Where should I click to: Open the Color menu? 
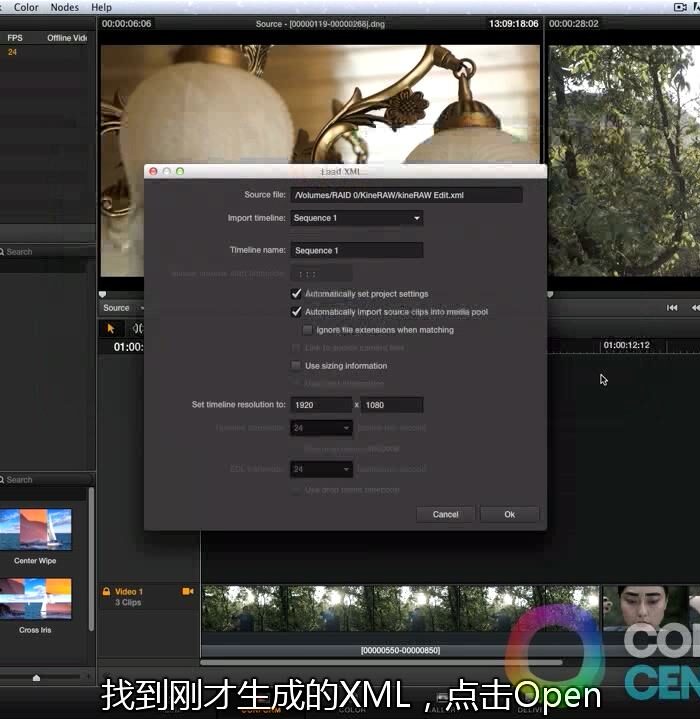pyautogui.click(x=26, y=7)
